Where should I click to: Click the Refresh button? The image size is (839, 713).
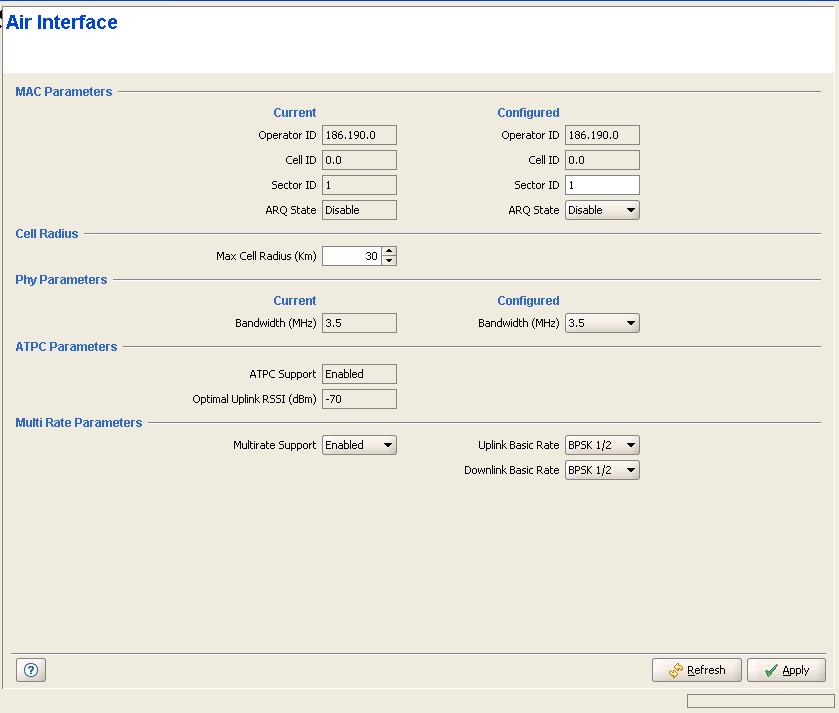696,670
